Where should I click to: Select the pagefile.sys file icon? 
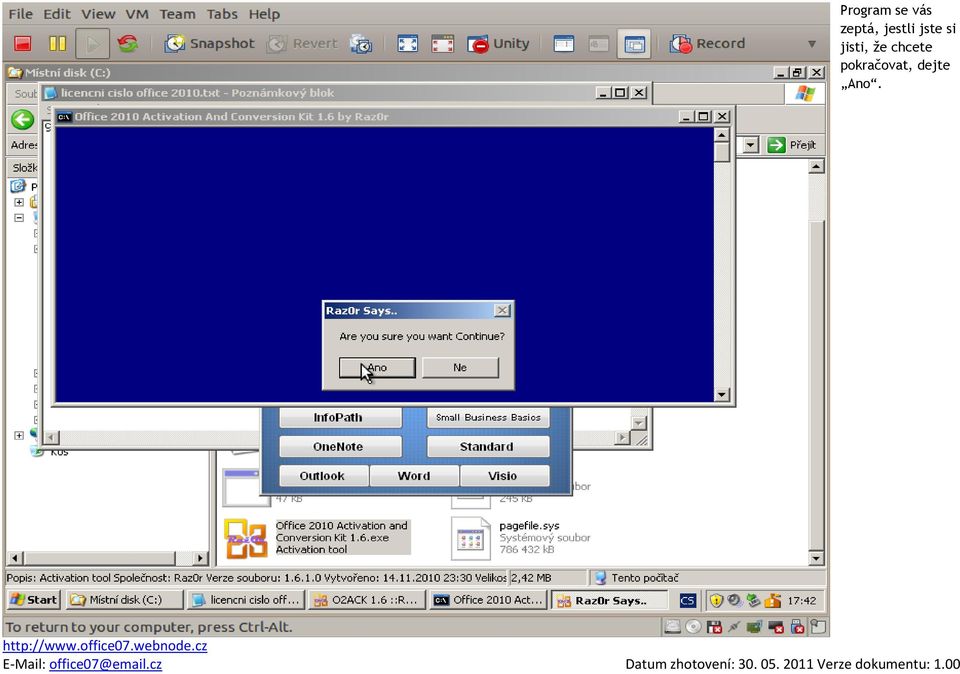point(471,539)
